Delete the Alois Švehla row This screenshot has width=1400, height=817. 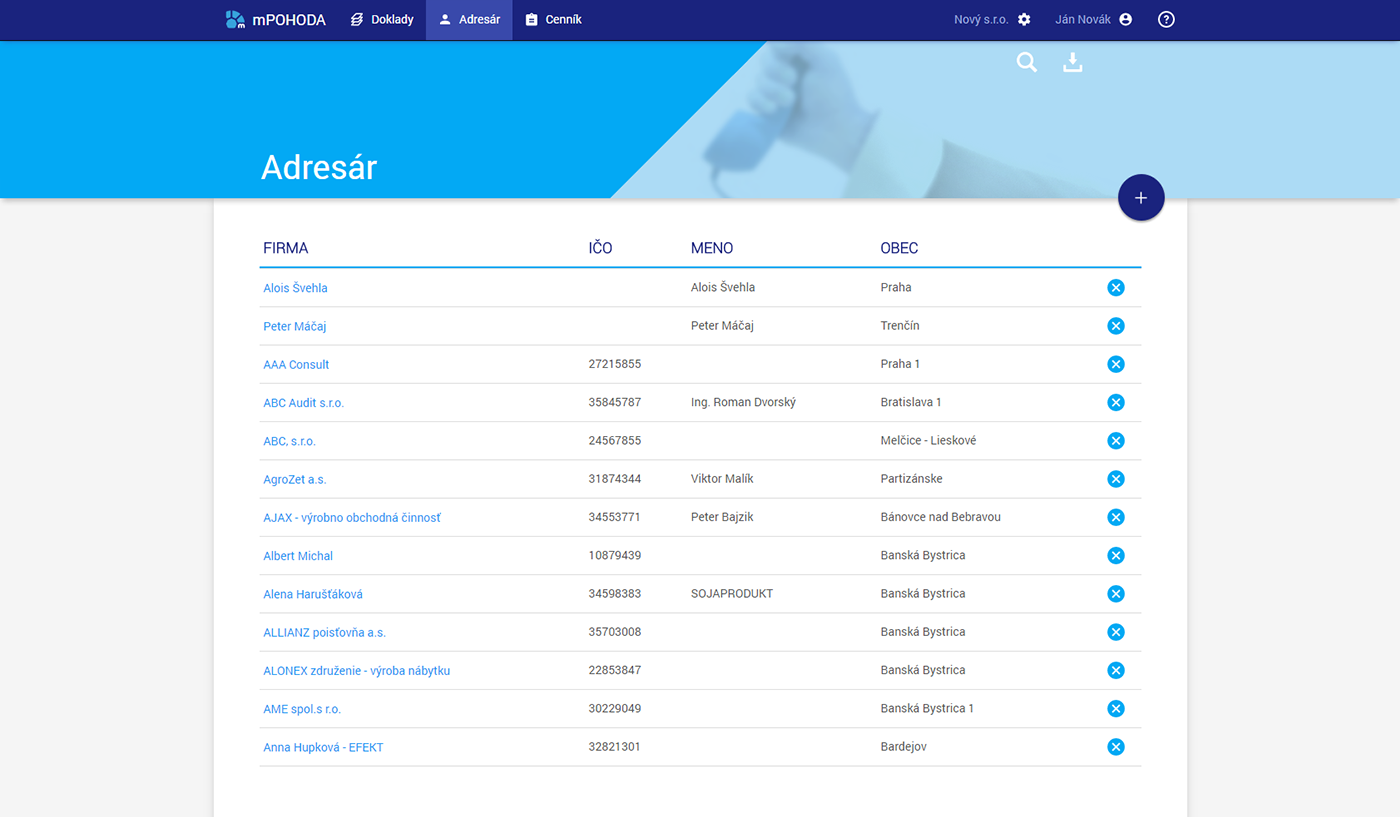tap(1116, 288)
